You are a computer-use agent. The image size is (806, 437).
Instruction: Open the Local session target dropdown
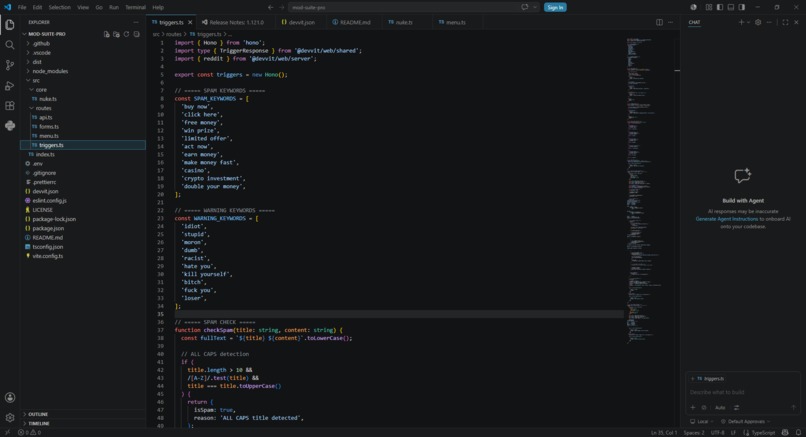coord(702,422)
